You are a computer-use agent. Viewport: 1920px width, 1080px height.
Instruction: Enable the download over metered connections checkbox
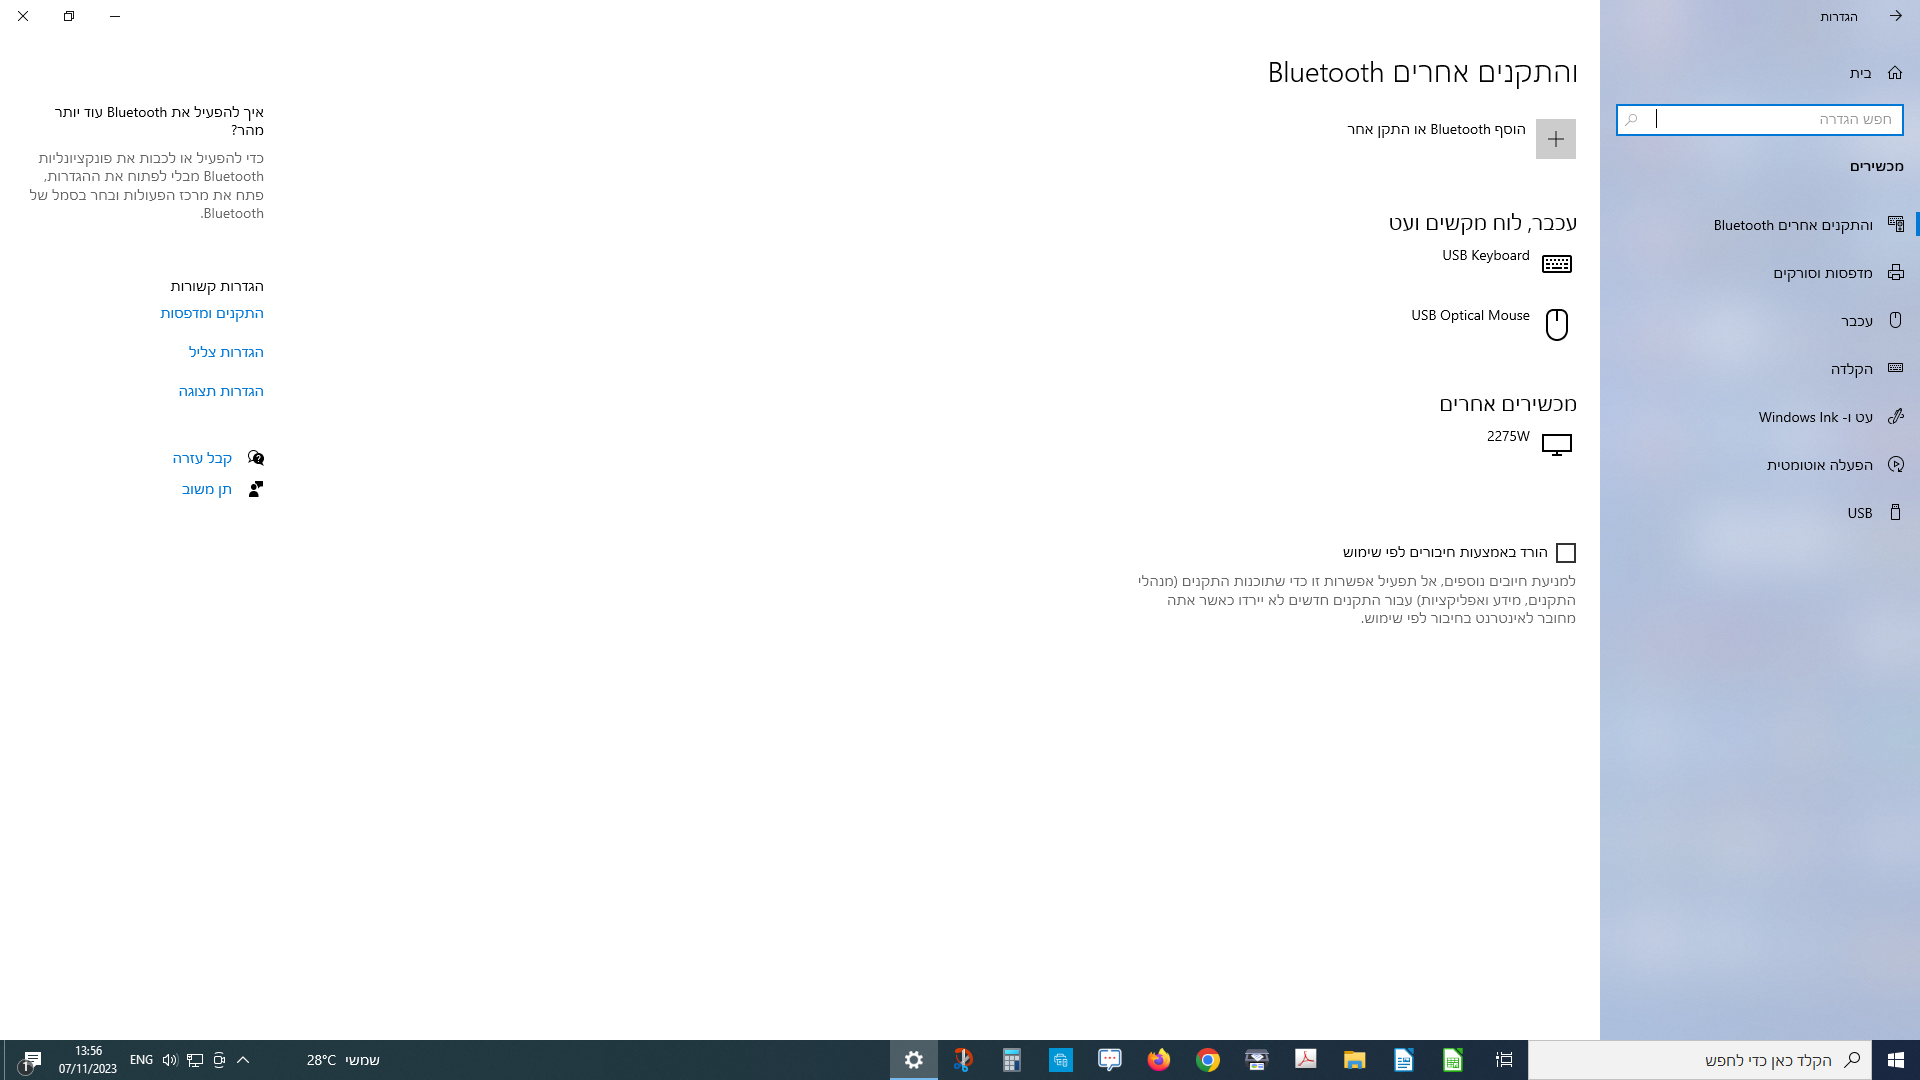[1567, 552]
